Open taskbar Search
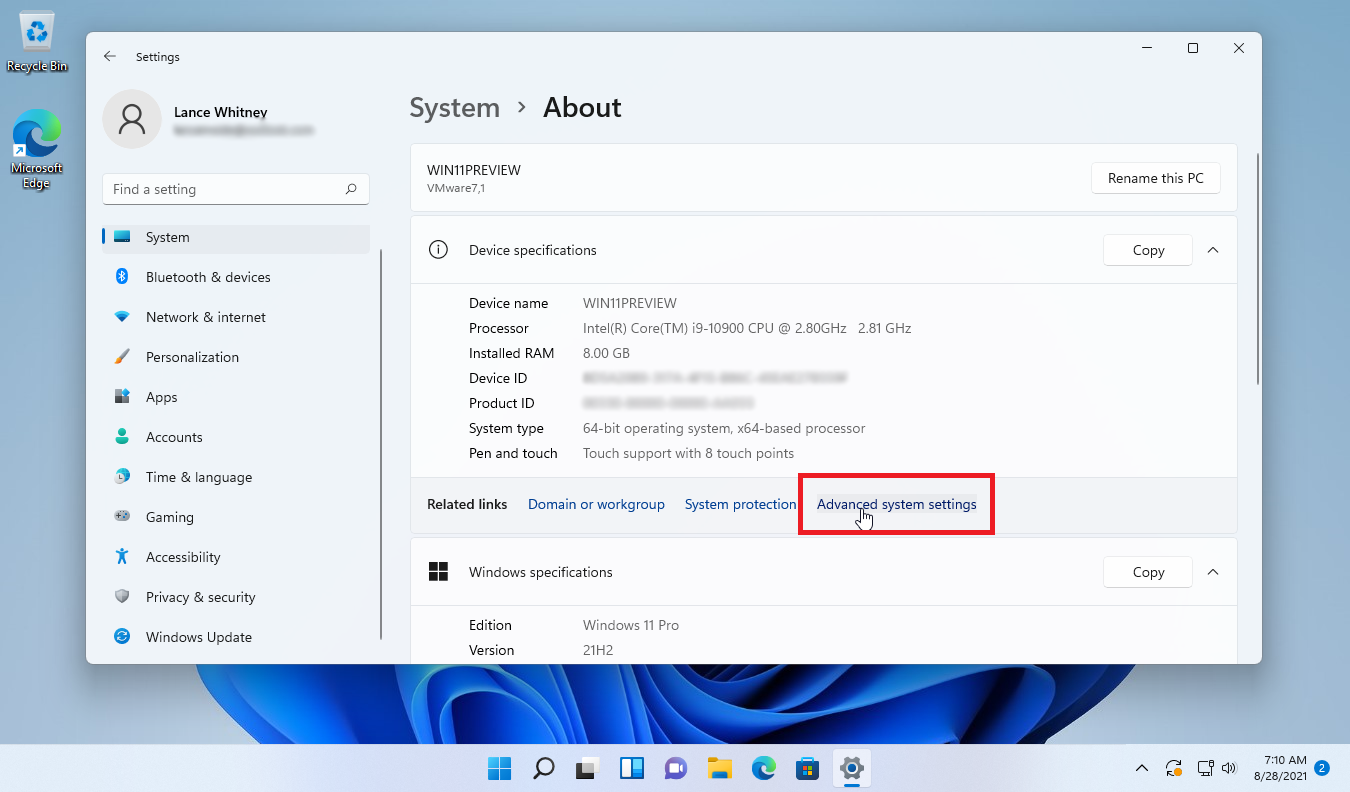This screenshot has height=792, width=1350. [x=543, y=768]
